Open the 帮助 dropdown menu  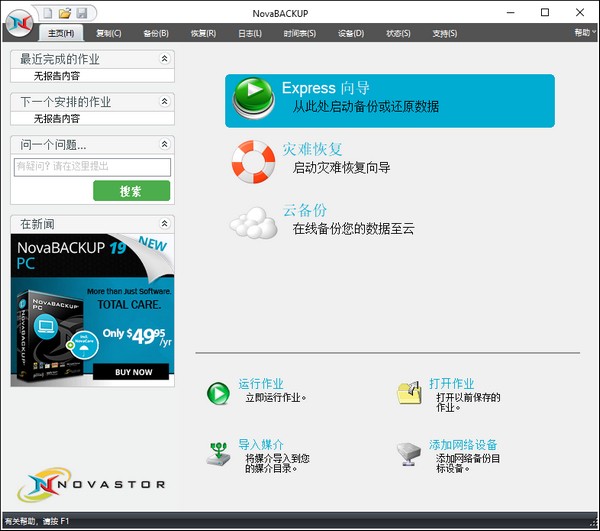pos(583,33)
